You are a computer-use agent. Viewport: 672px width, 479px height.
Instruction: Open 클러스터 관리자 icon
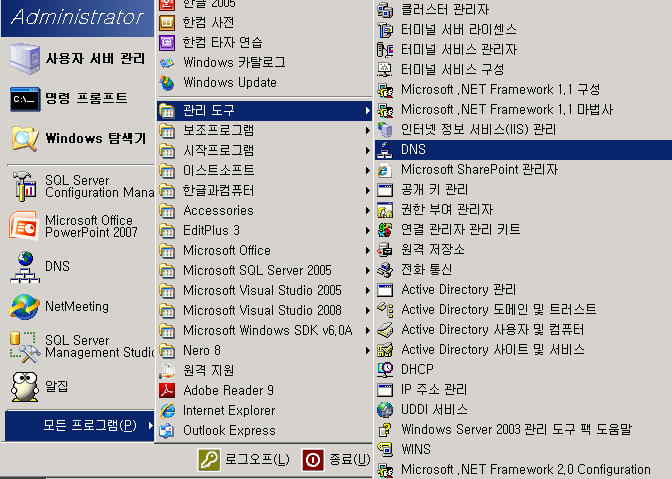[385, 10]
